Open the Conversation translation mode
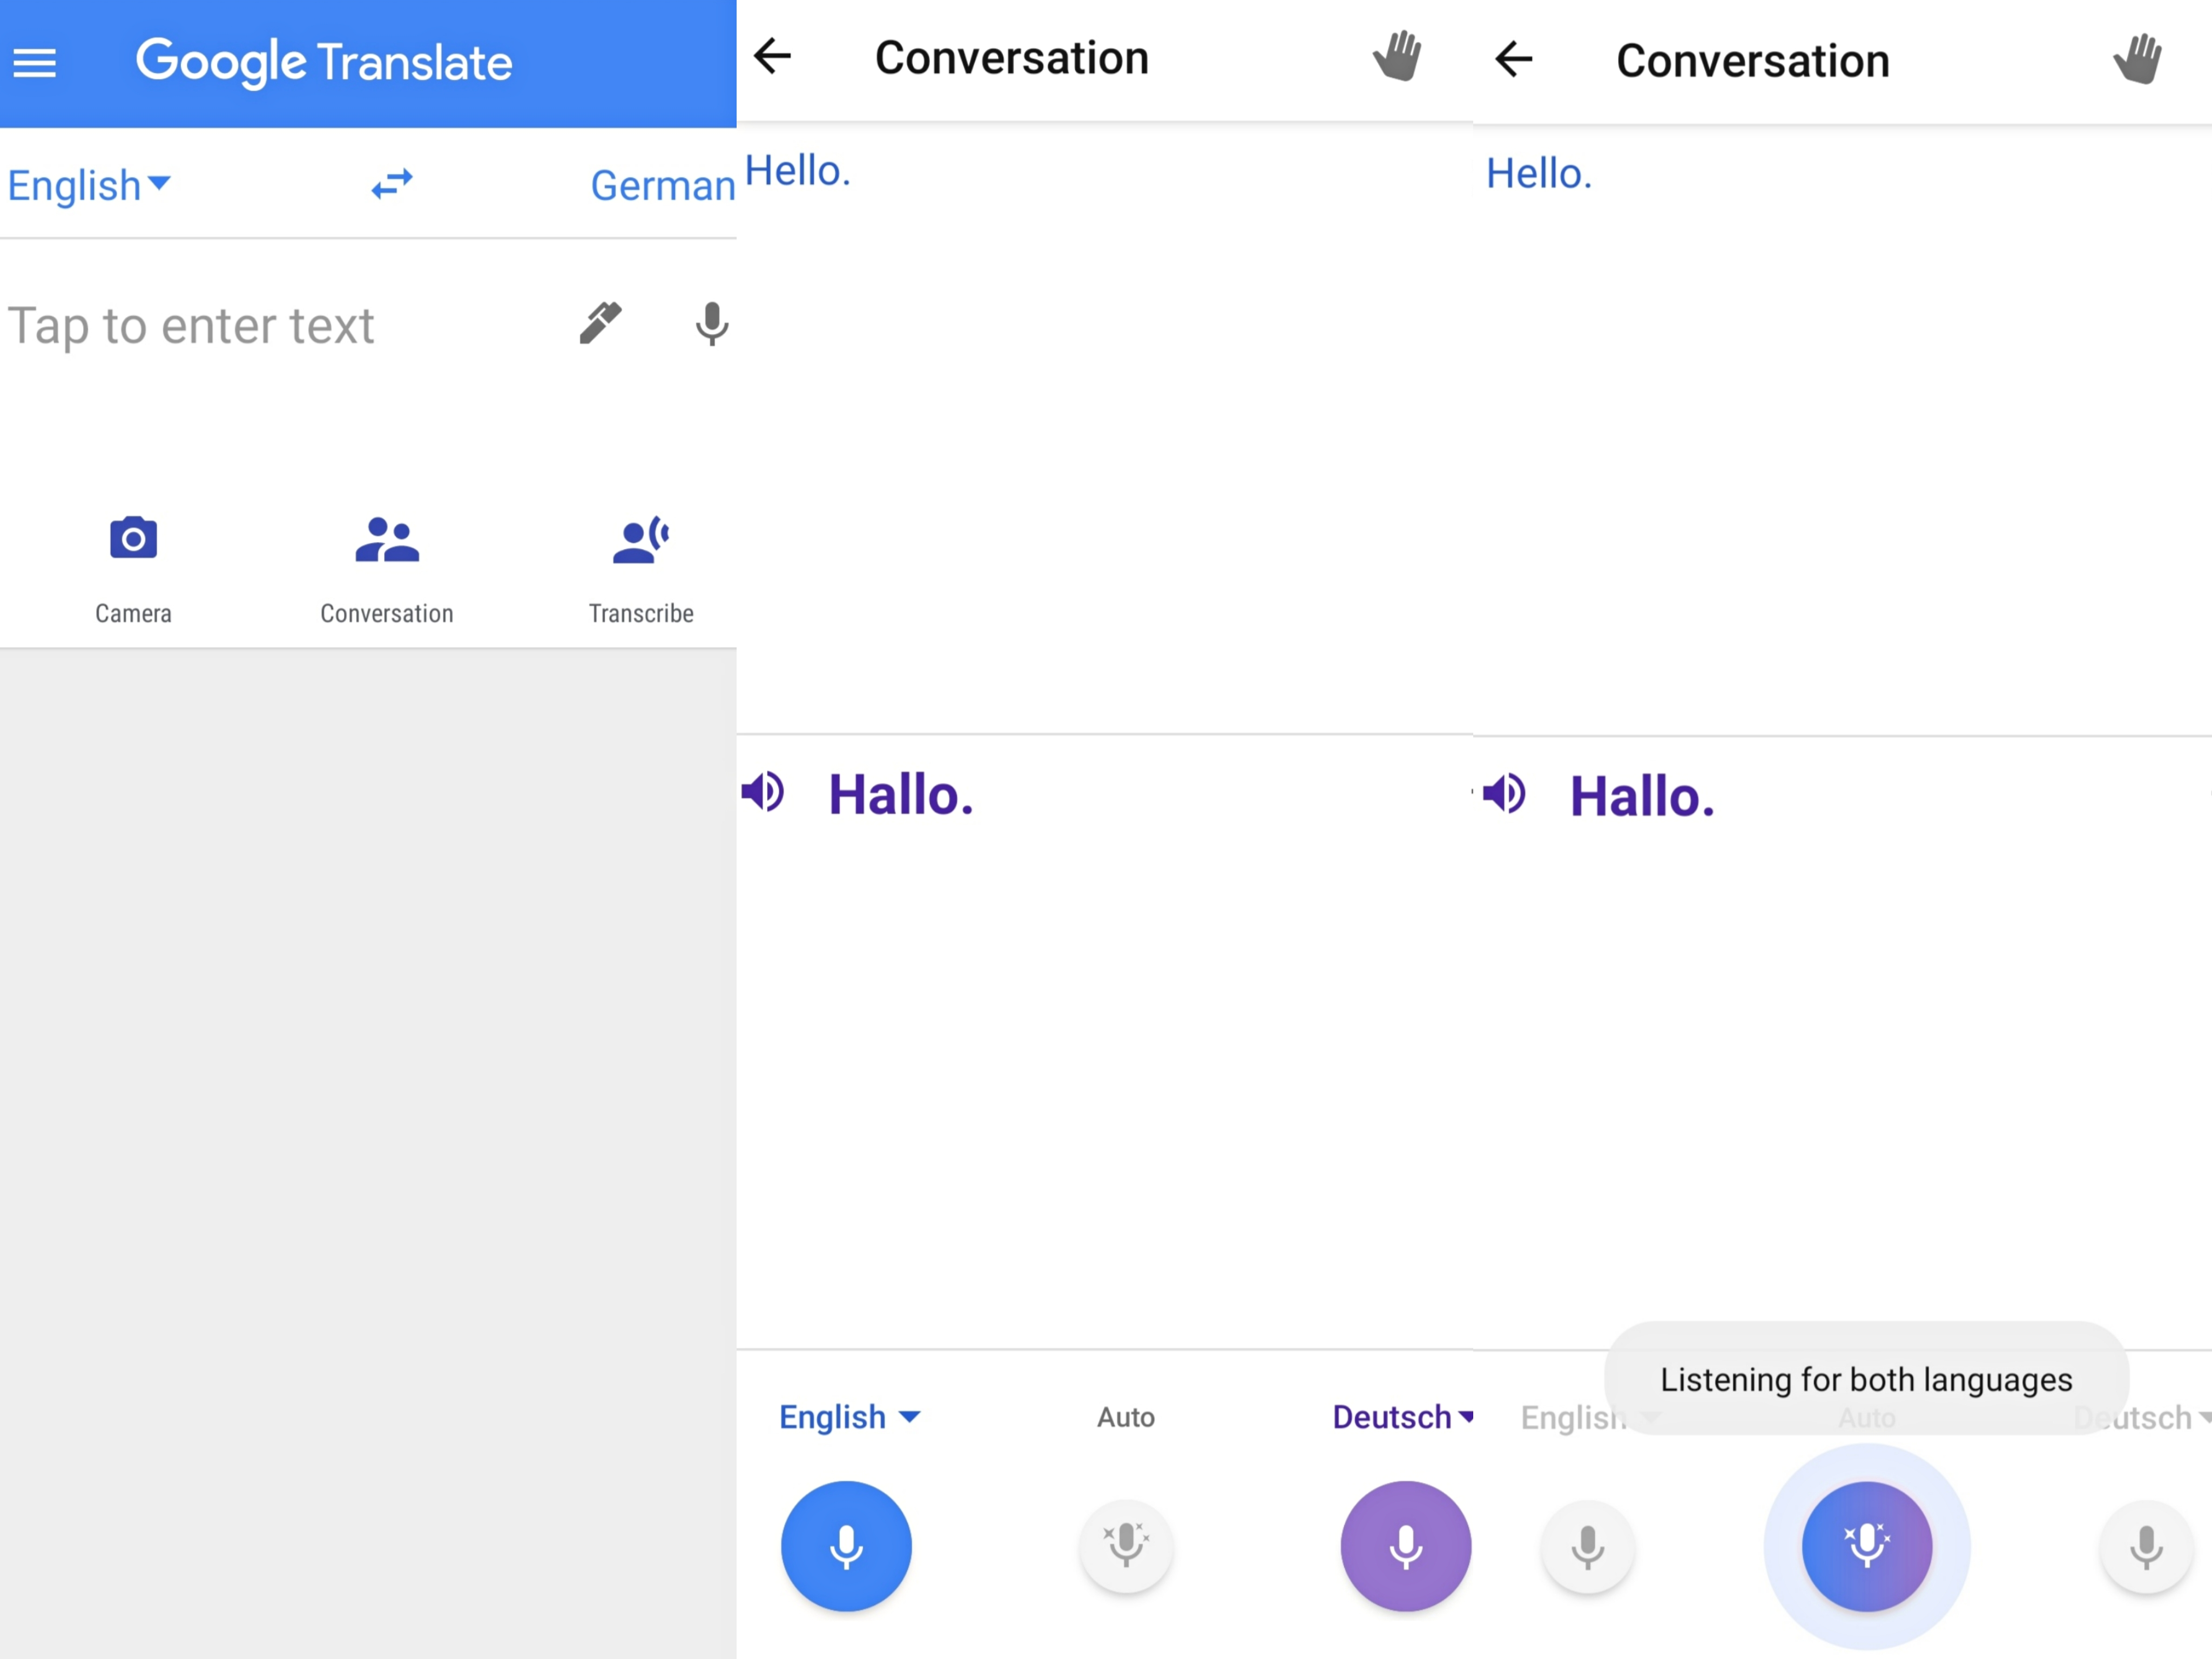The height and width of the screenshot is (1659, 2212). (387, 567)
